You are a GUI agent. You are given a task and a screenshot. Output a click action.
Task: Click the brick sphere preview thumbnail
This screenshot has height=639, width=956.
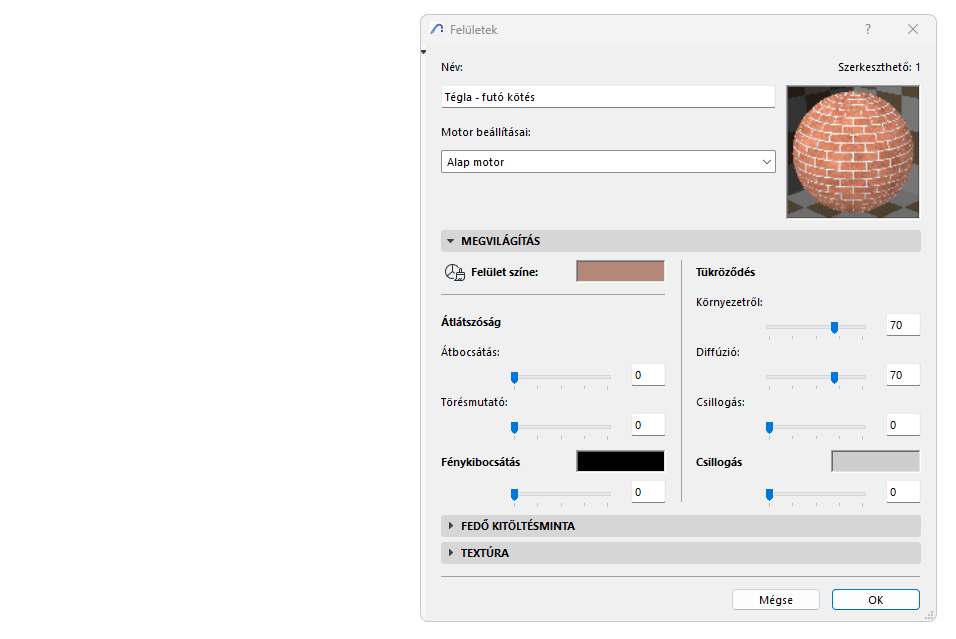pos(852,152)
